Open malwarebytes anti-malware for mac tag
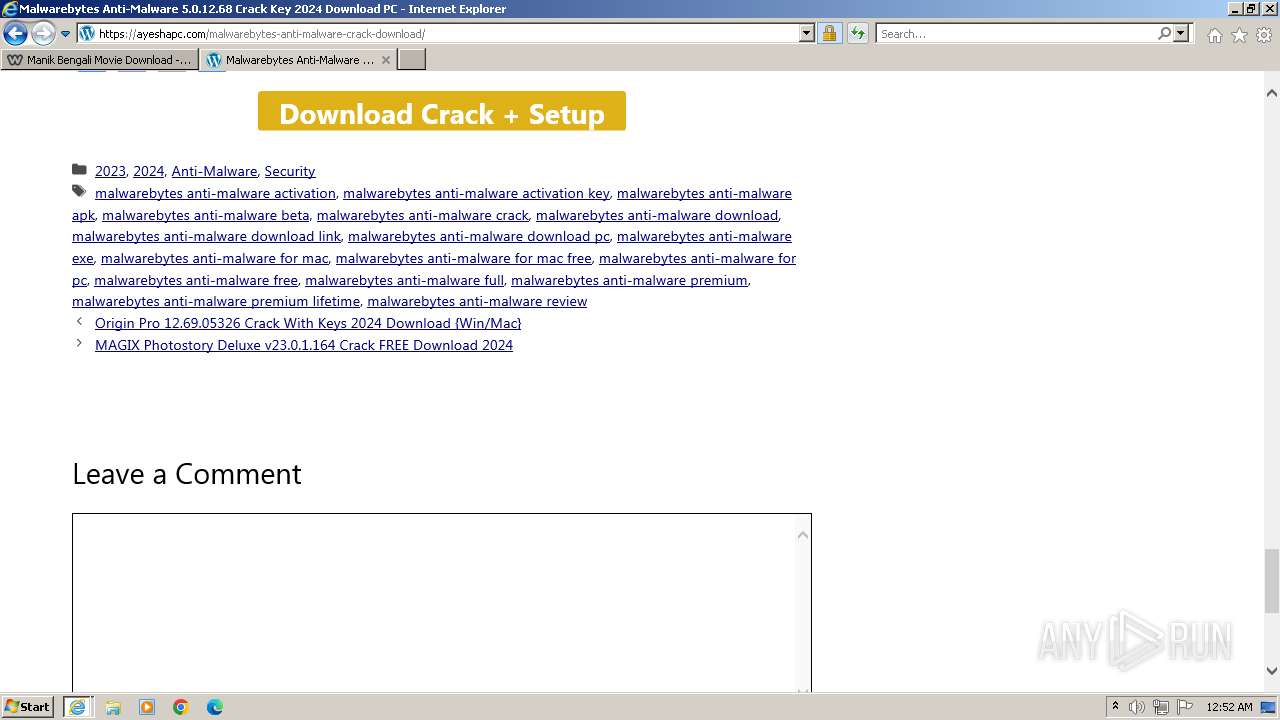 215,258
